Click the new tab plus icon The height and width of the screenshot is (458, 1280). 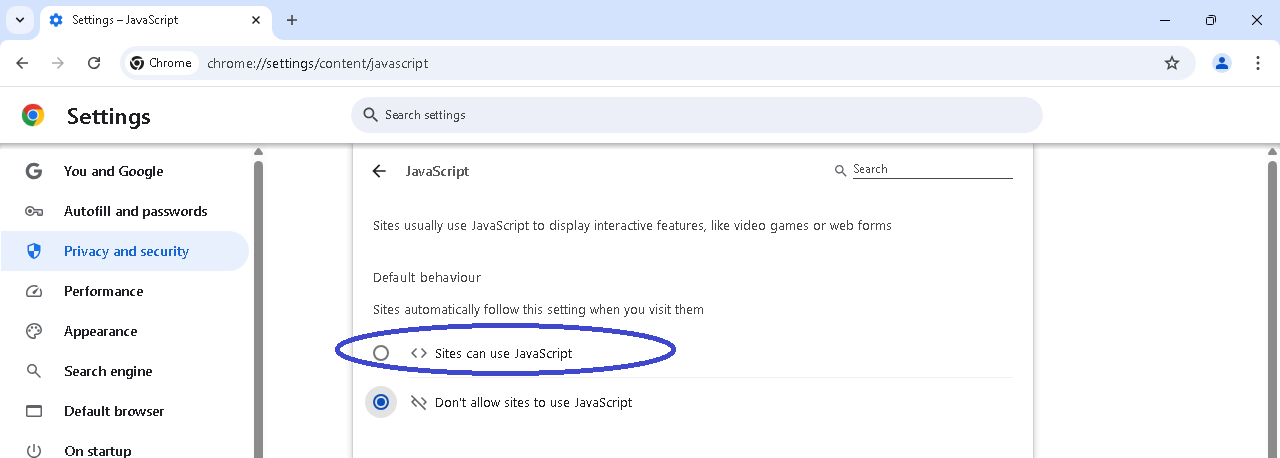(292, 20)
